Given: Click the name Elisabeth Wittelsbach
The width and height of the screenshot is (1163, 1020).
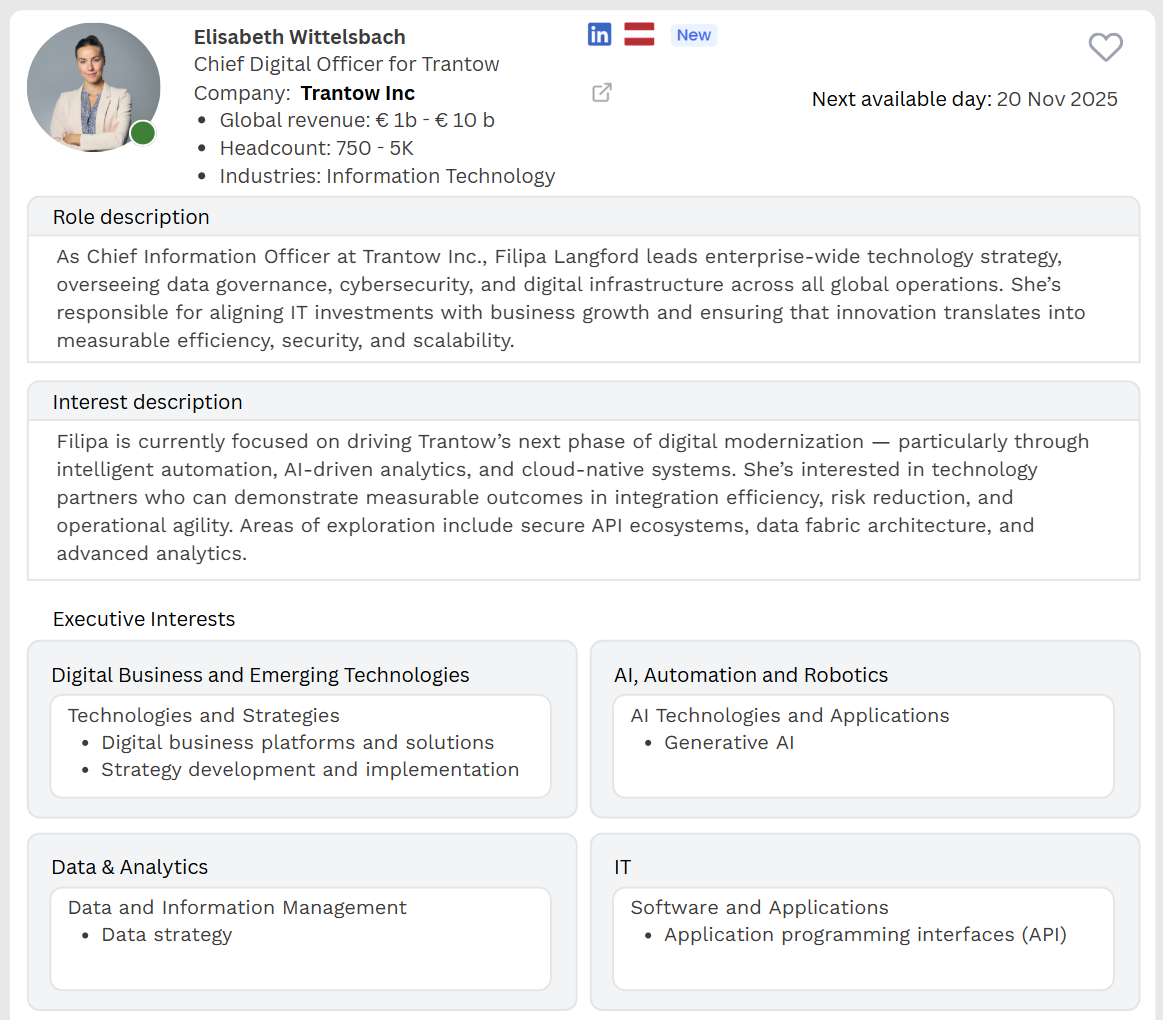Looking at the screenshot, I should [x=299, y=37].
